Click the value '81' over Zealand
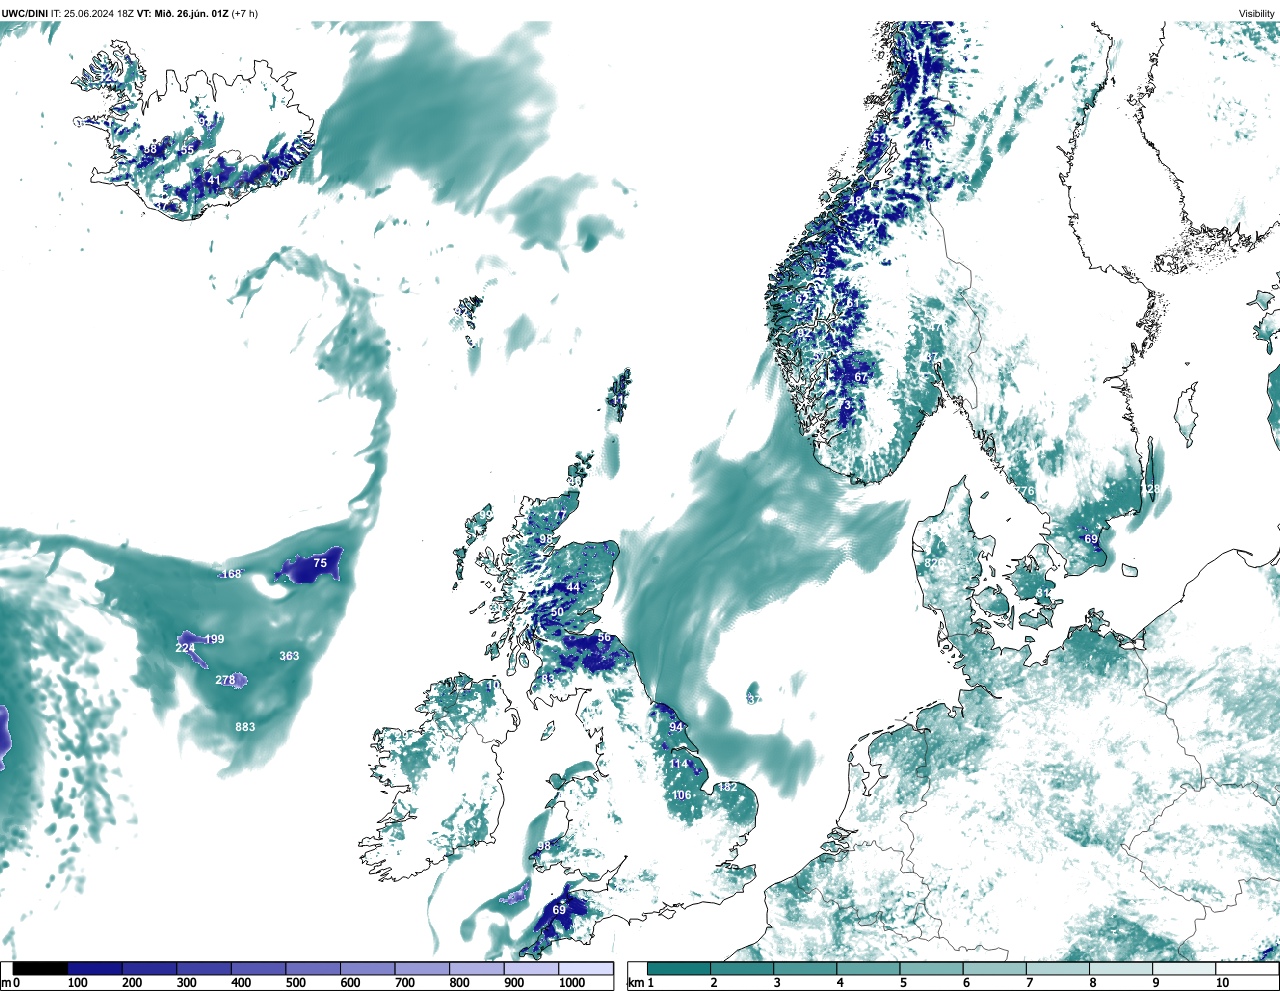 tap(1043, 593)
